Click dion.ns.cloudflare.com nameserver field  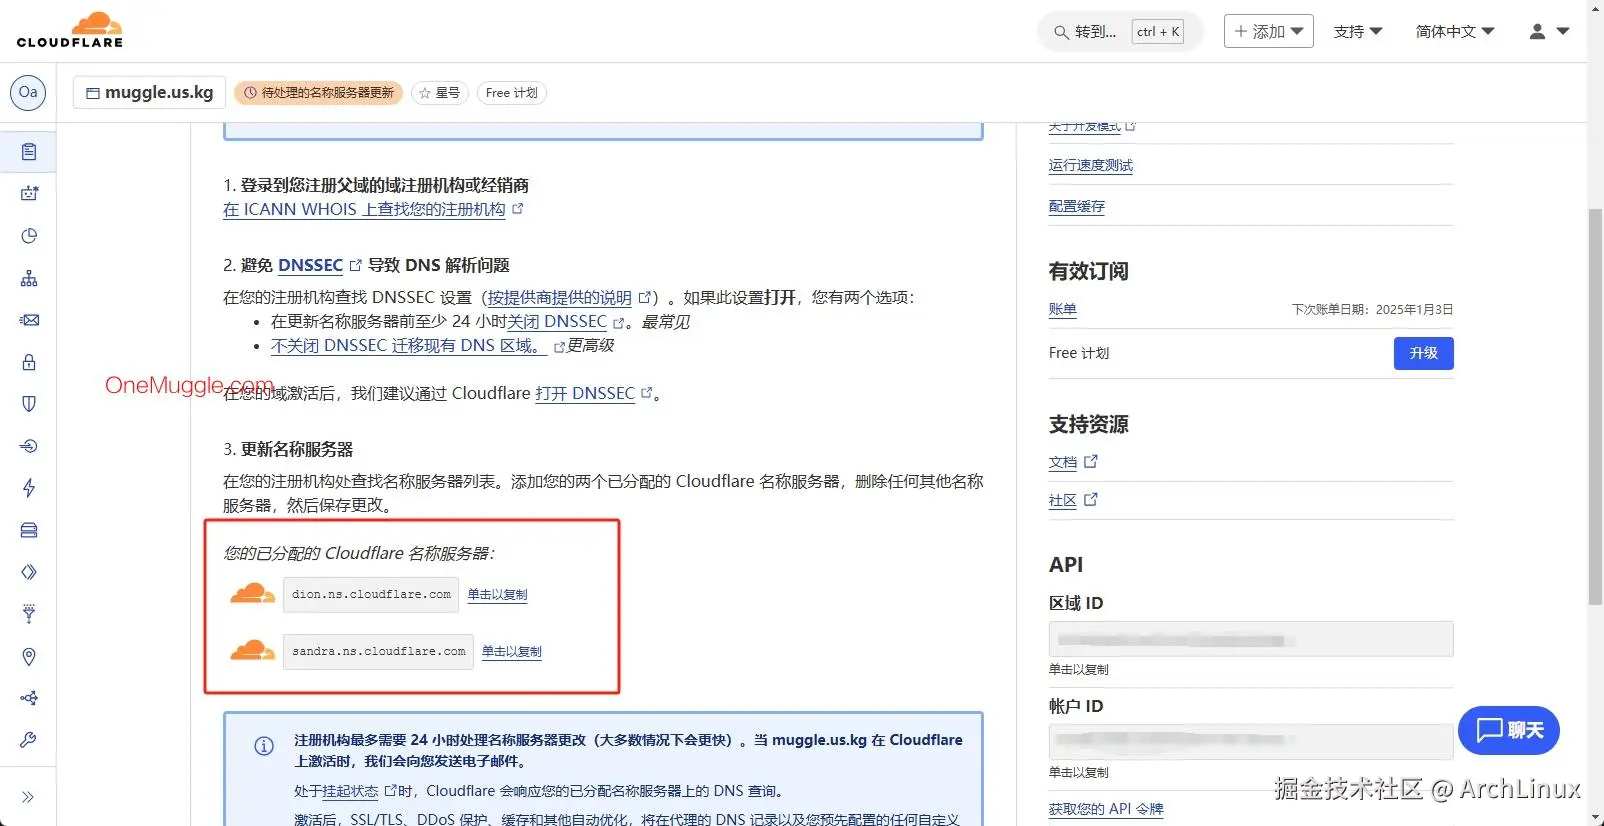tap(371, 594)
